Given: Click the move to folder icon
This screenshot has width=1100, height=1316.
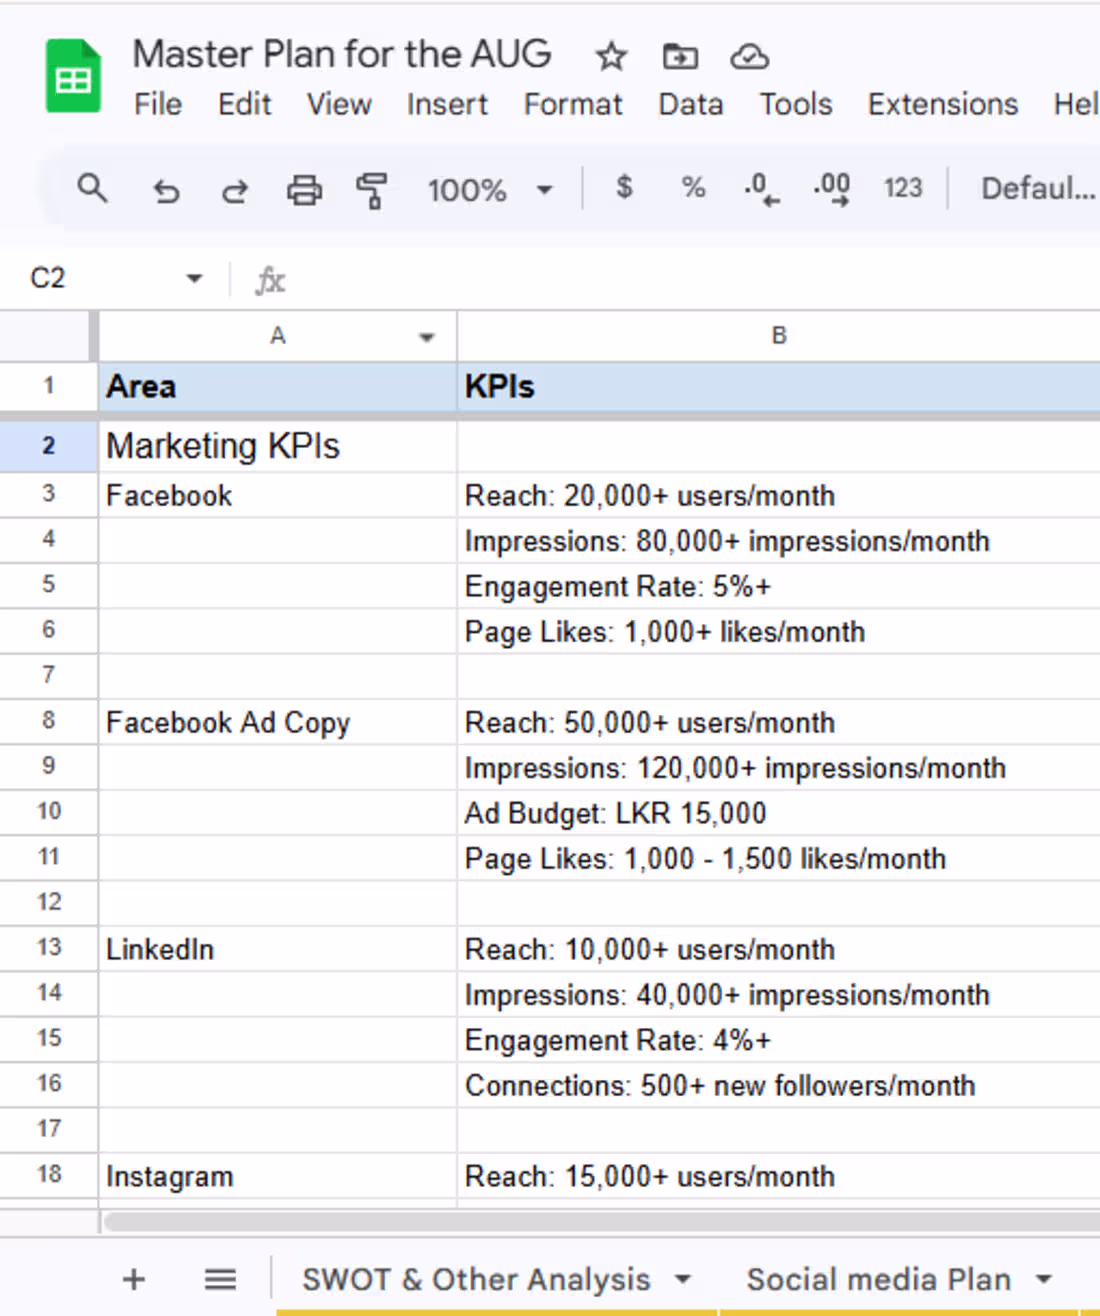Looking at the screenshot, I should [680, 57].
